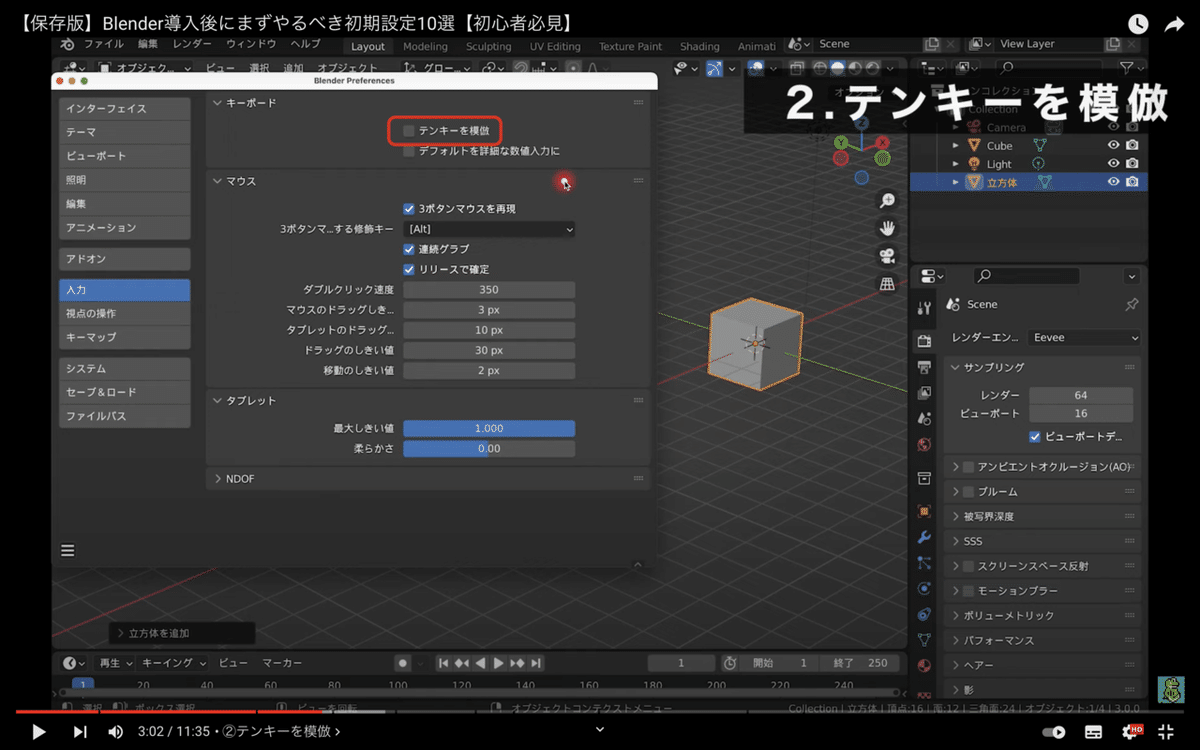Open Modifier properties wrench icon
This screenshot has height=750, width=1200.
(924, 537)
